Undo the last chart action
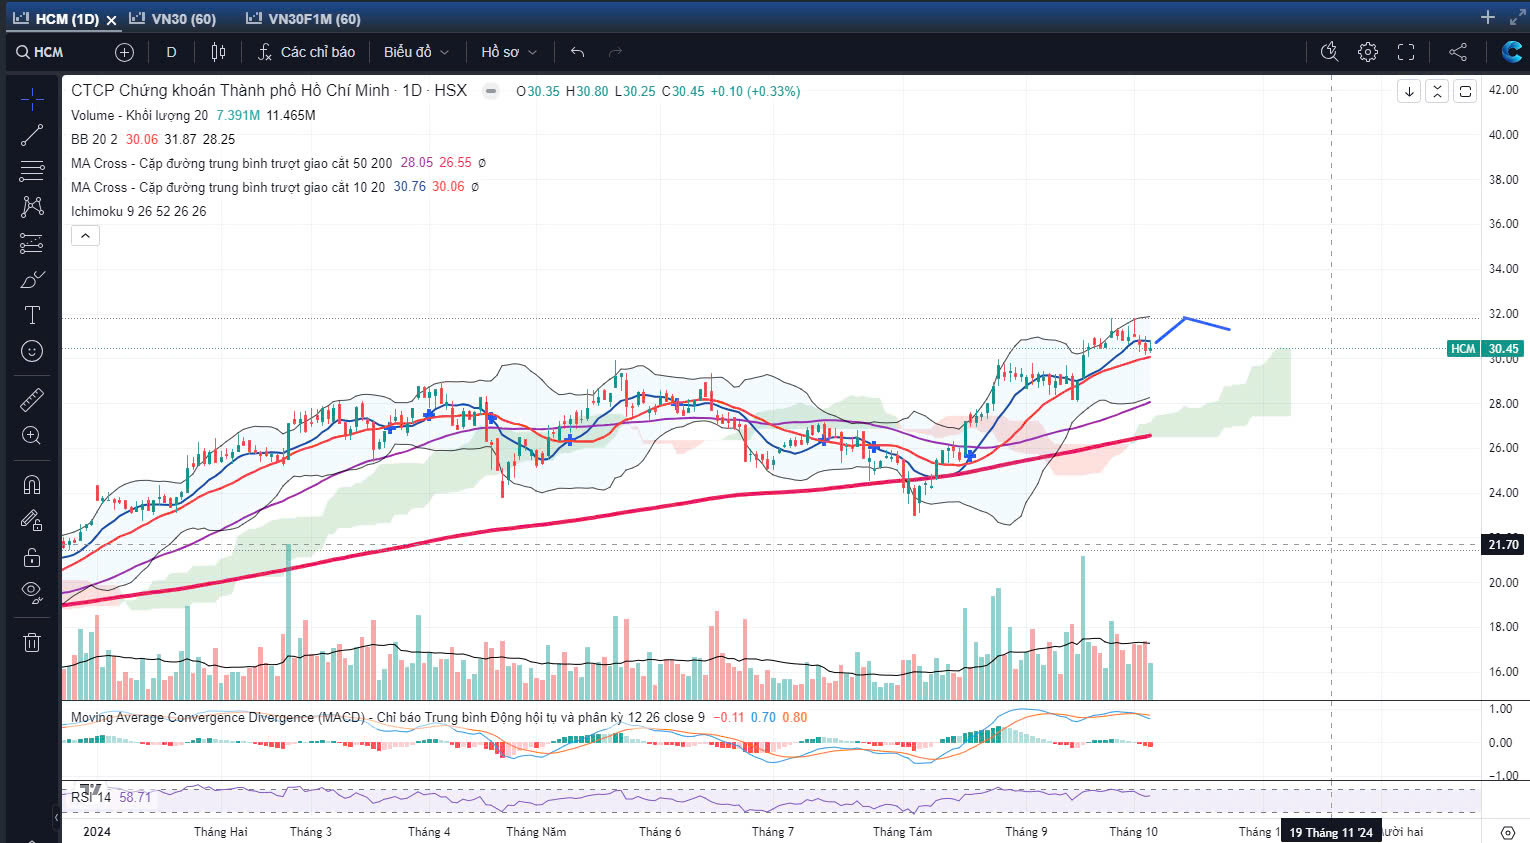The height and width of the screenshot is (843, 1530). point(577,52)
